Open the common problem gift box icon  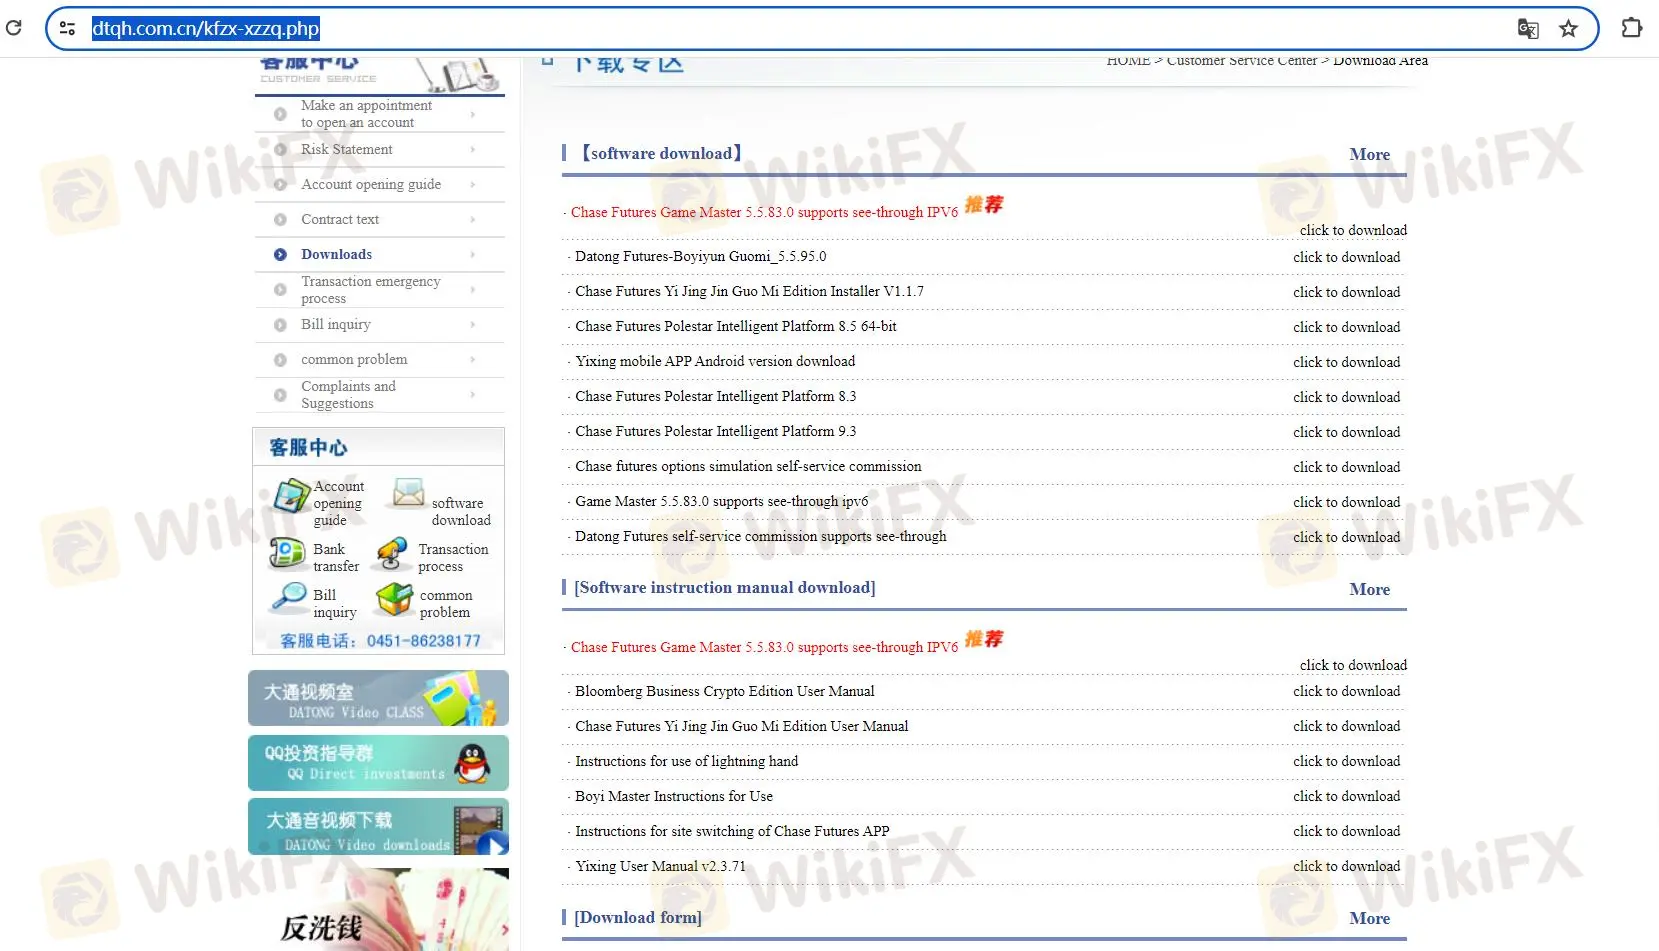395,600
